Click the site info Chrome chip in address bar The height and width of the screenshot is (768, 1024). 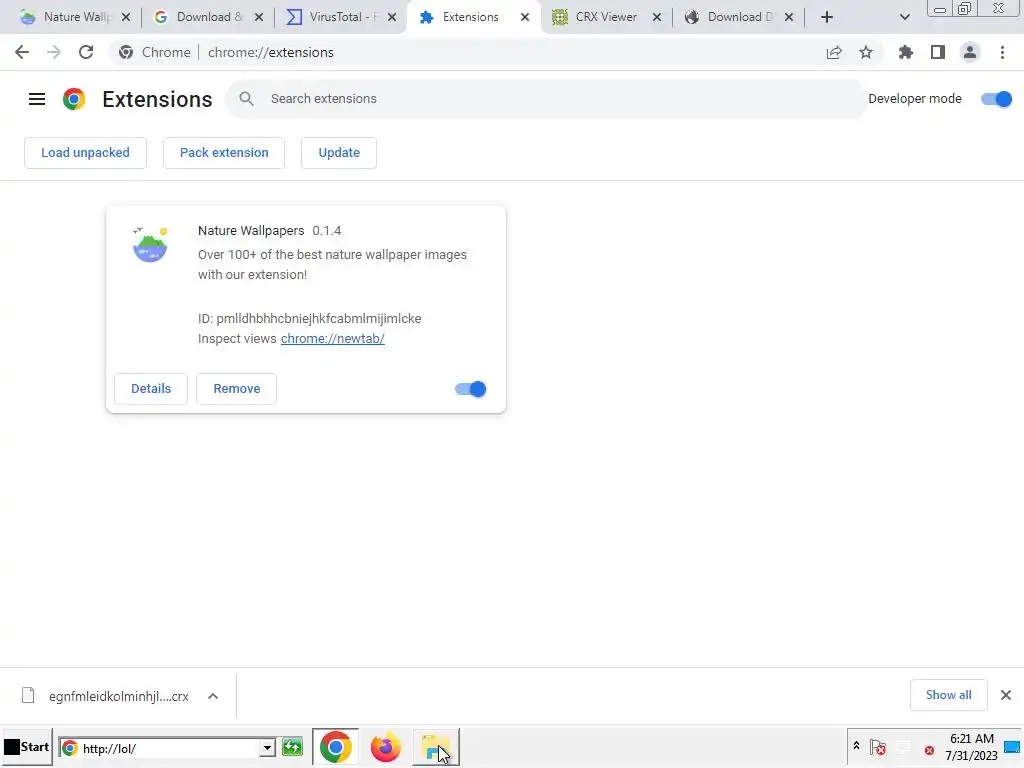[155, 52]
